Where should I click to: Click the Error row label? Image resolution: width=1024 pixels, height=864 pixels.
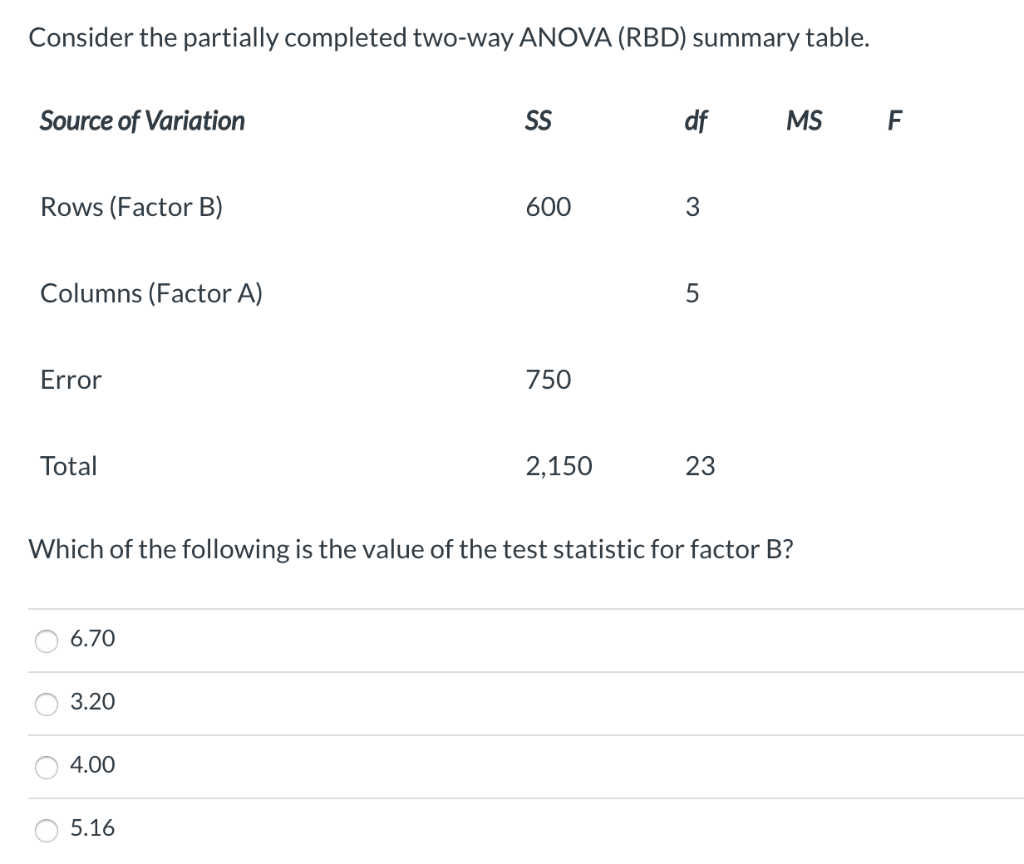(x=71, y=380)
